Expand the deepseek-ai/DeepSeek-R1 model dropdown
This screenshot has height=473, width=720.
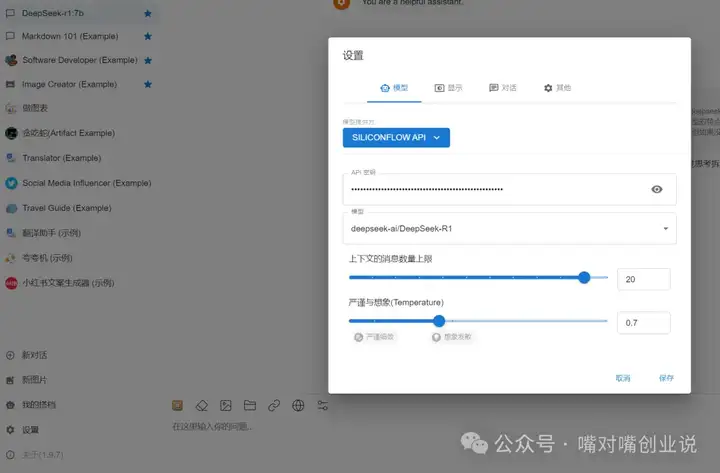pyautogui.click(x=509, y=228)
